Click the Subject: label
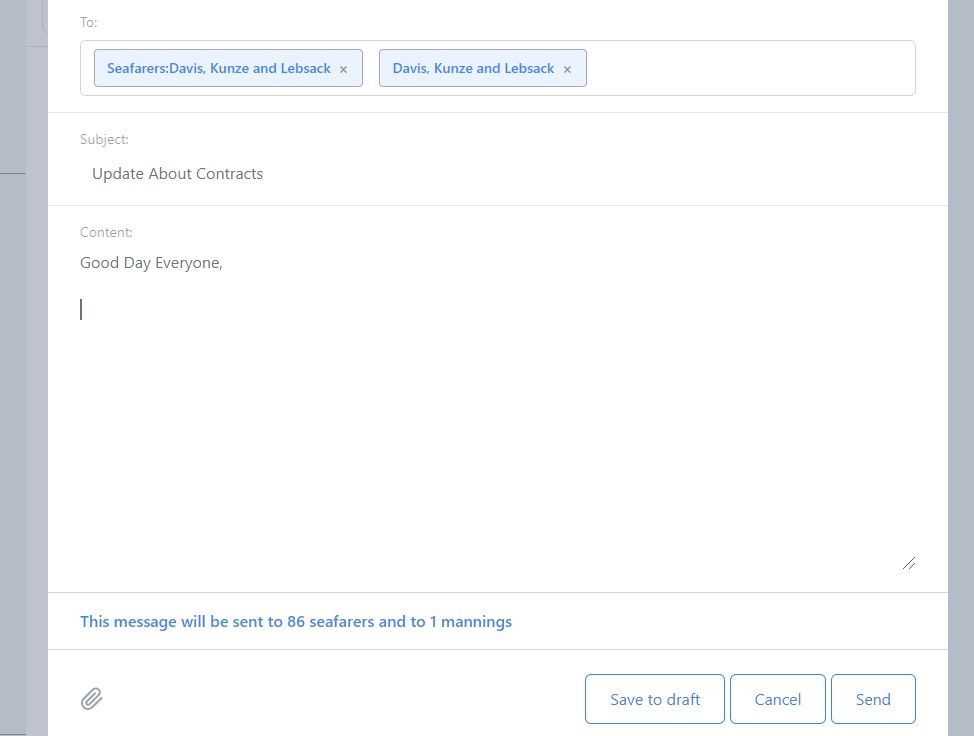The image size is (974, 736). [104, 139]
